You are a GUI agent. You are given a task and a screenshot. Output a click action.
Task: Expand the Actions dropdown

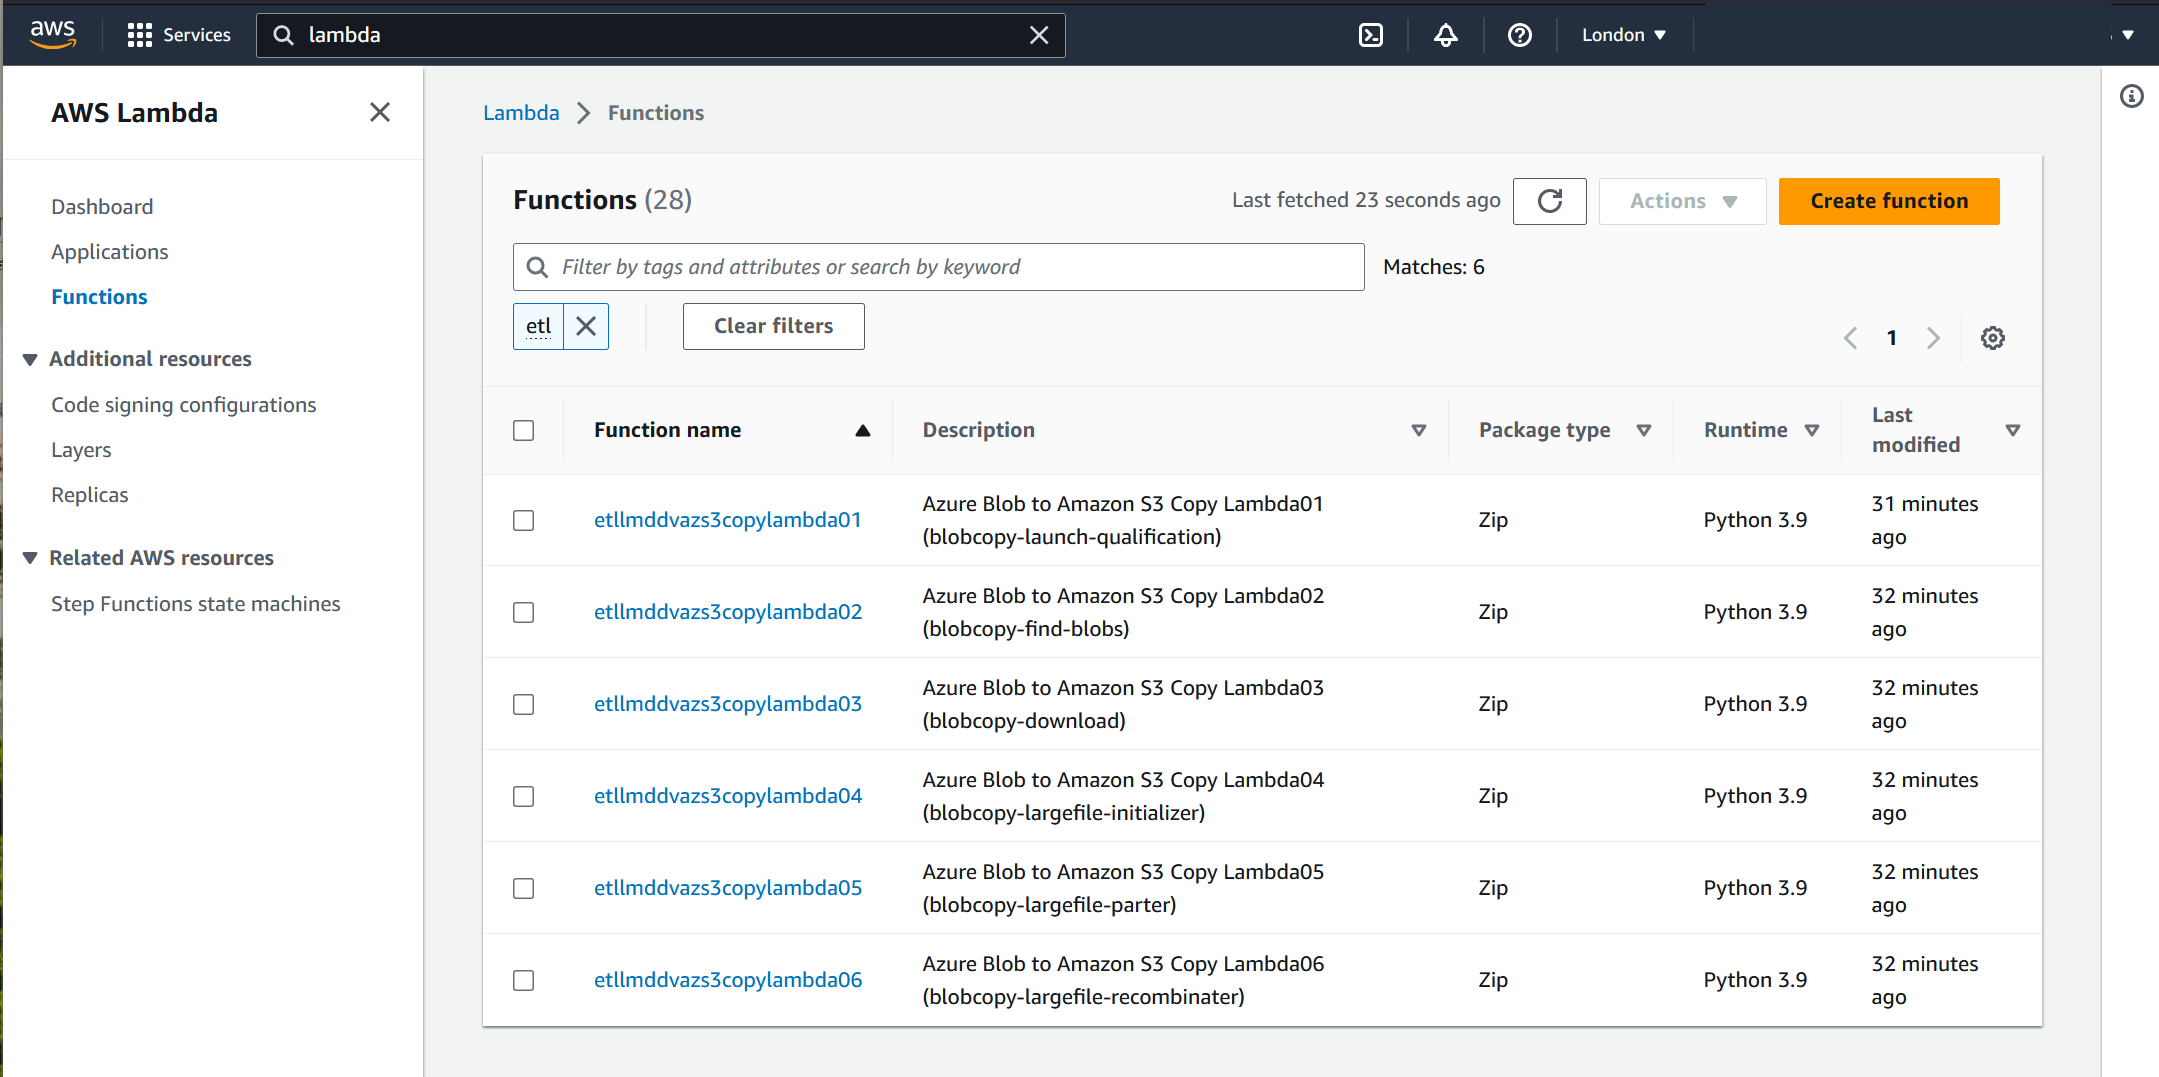coord(1682,201)
